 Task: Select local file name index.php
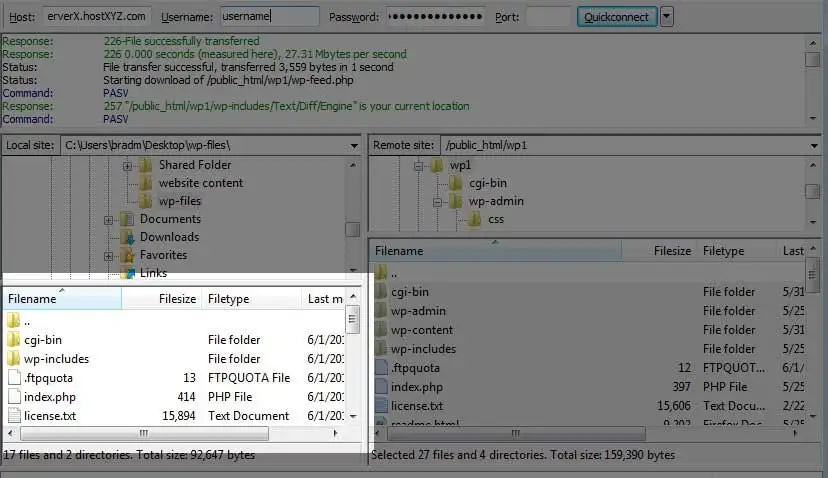click(x=50, y=397)
